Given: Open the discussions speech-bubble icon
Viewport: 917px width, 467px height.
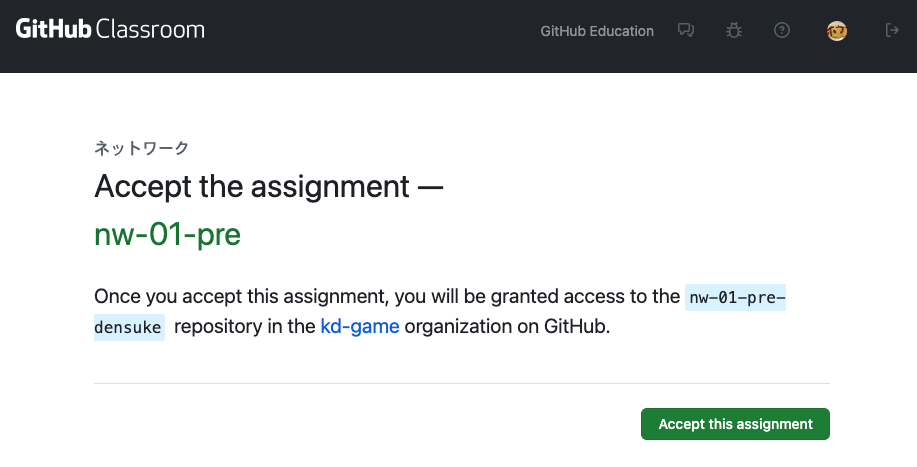Looking at the screenshot, I should [686, 30].
